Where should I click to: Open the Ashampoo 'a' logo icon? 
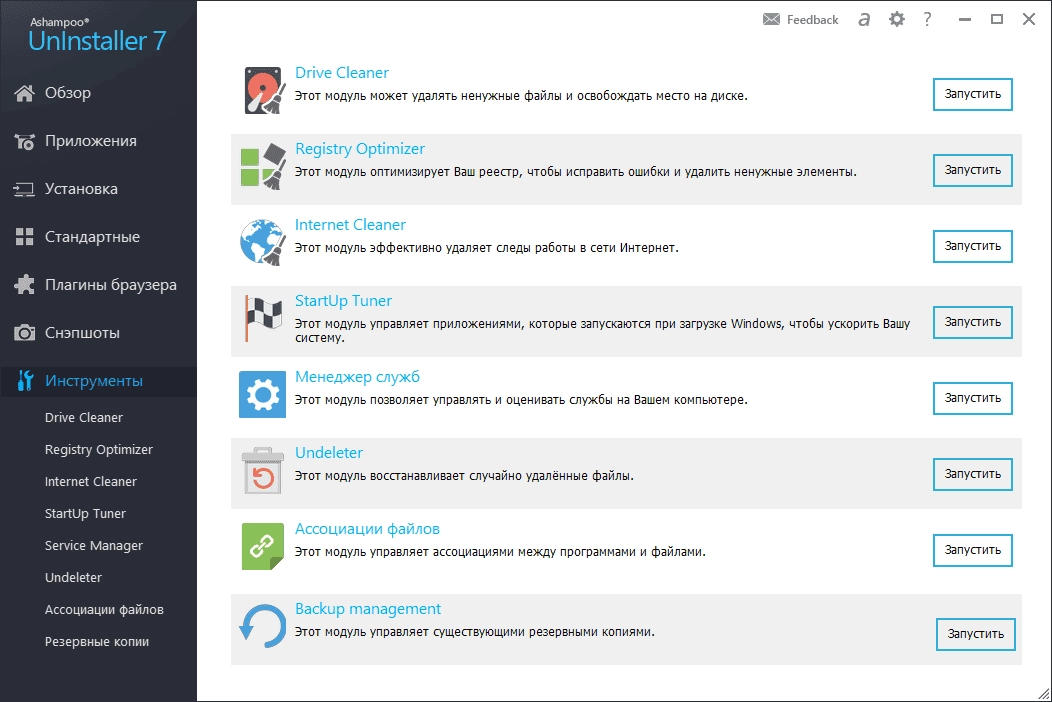coord(864,19)
